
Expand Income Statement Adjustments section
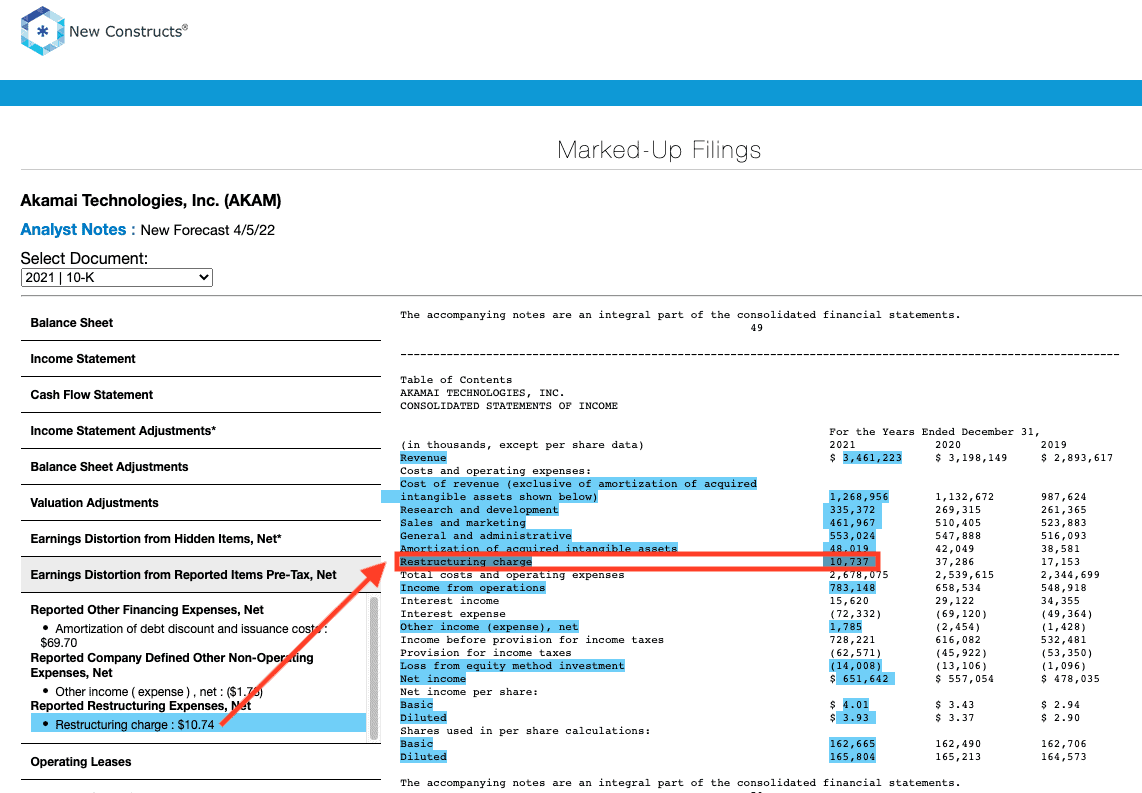tap(200, 431)
